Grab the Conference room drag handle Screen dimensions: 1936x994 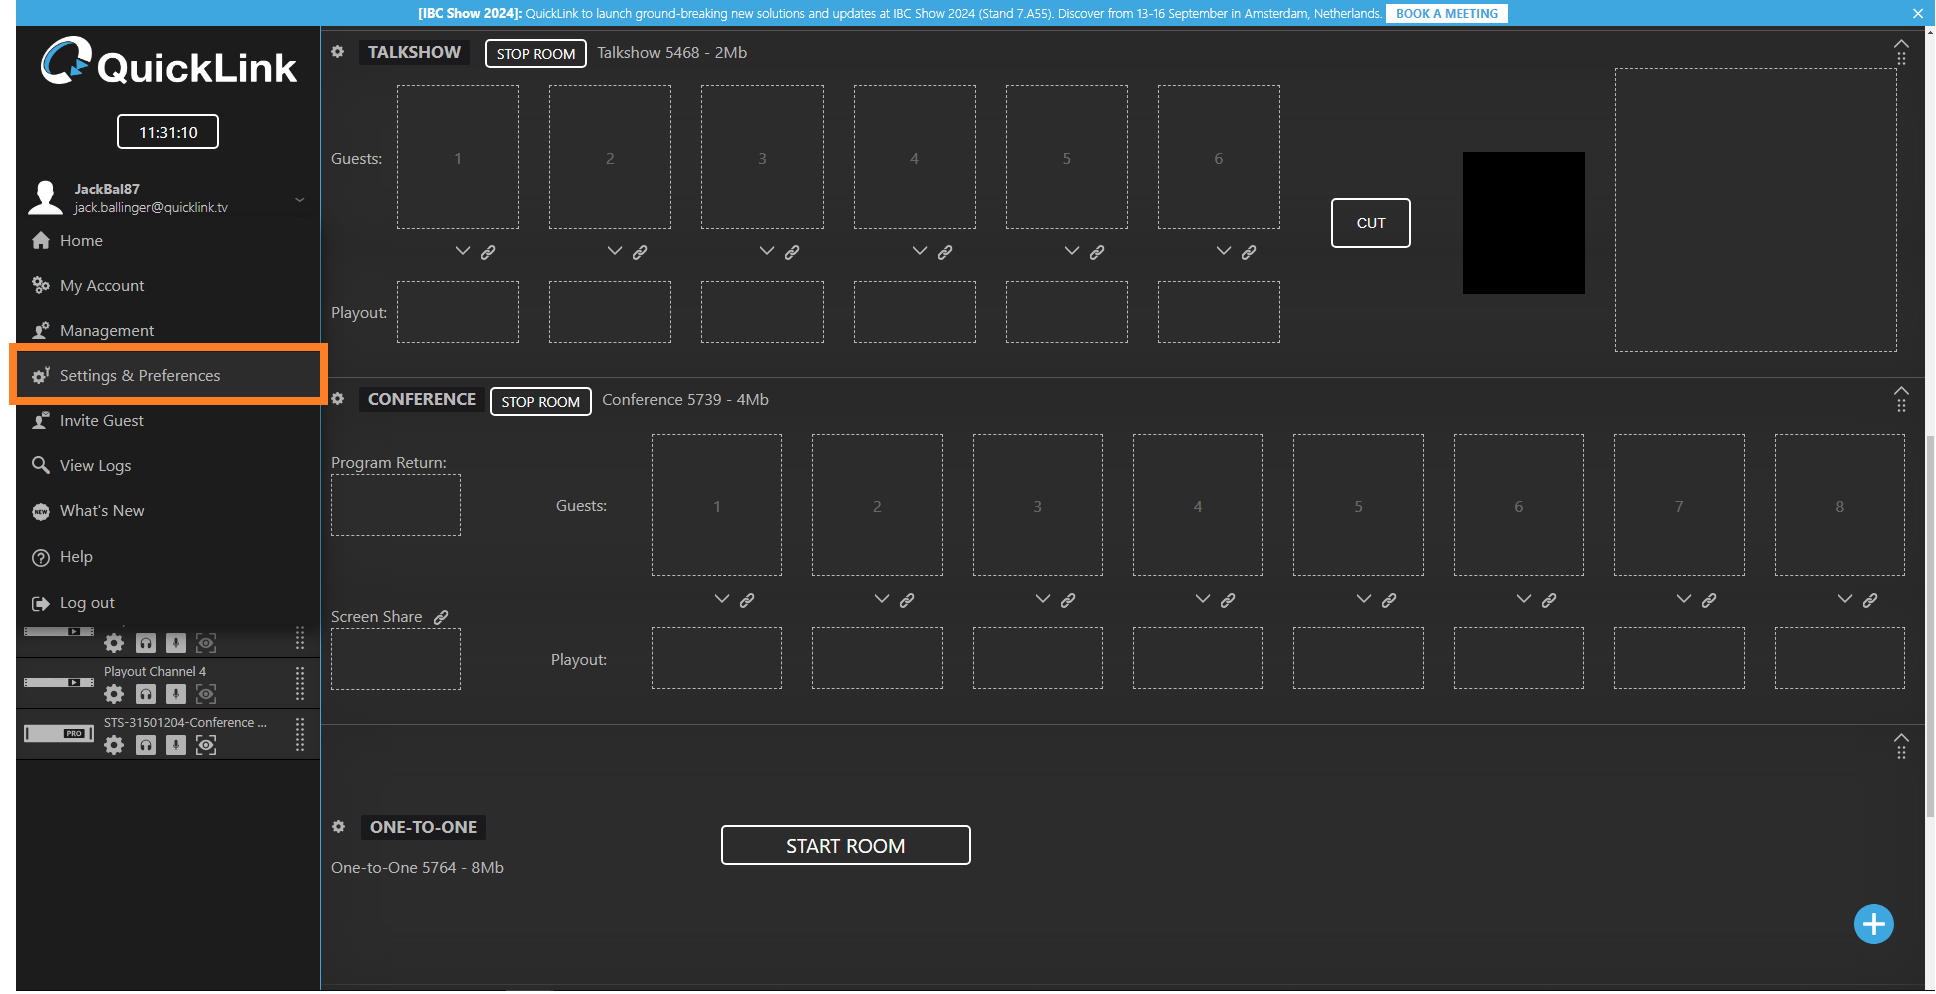pos(1901,405)
